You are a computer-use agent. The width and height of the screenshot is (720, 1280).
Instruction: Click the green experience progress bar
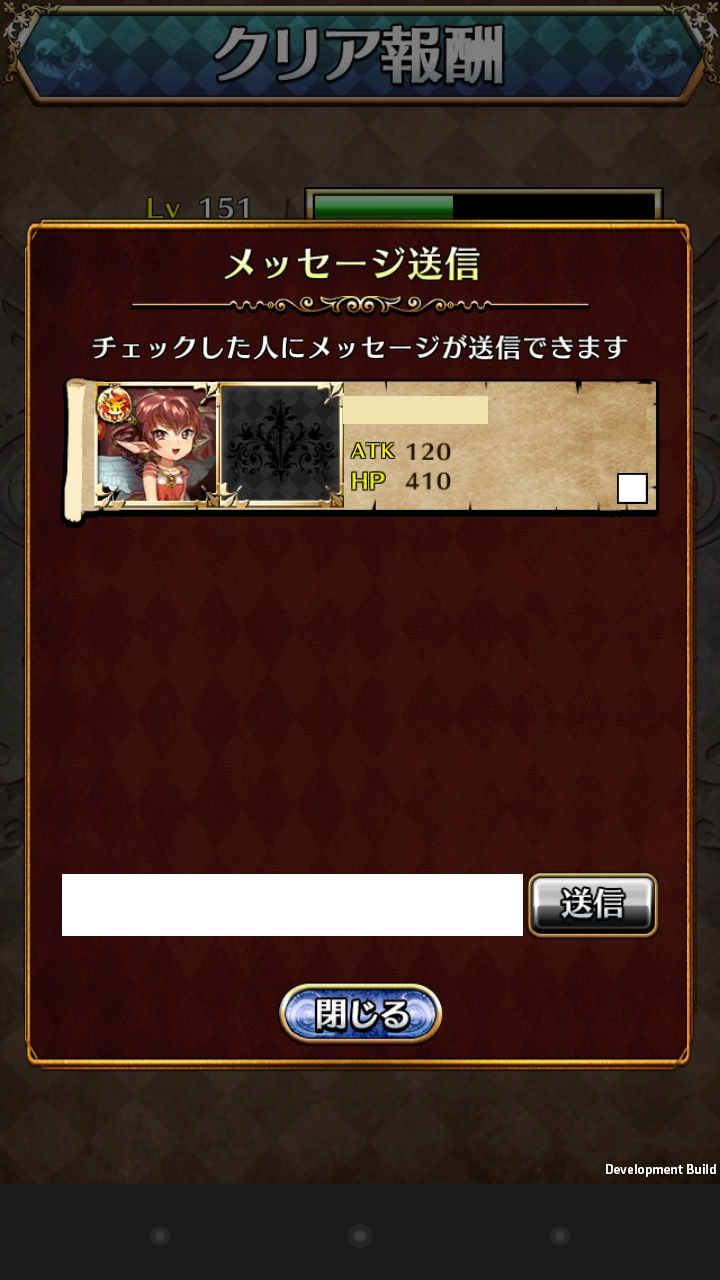483,207
